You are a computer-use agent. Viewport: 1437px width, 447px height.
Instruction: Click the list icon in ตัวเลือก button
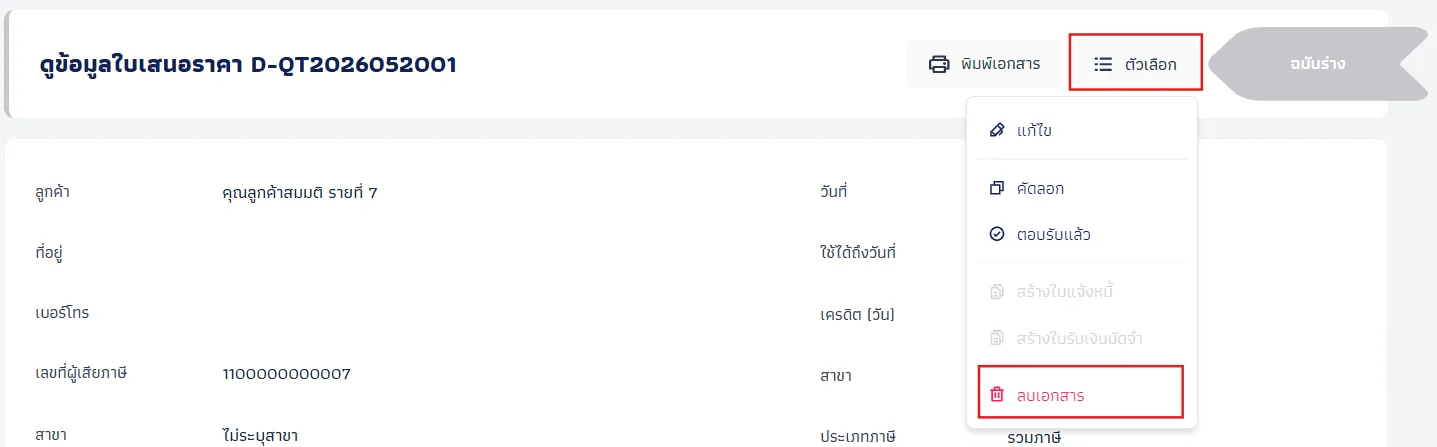point(1103,64)
